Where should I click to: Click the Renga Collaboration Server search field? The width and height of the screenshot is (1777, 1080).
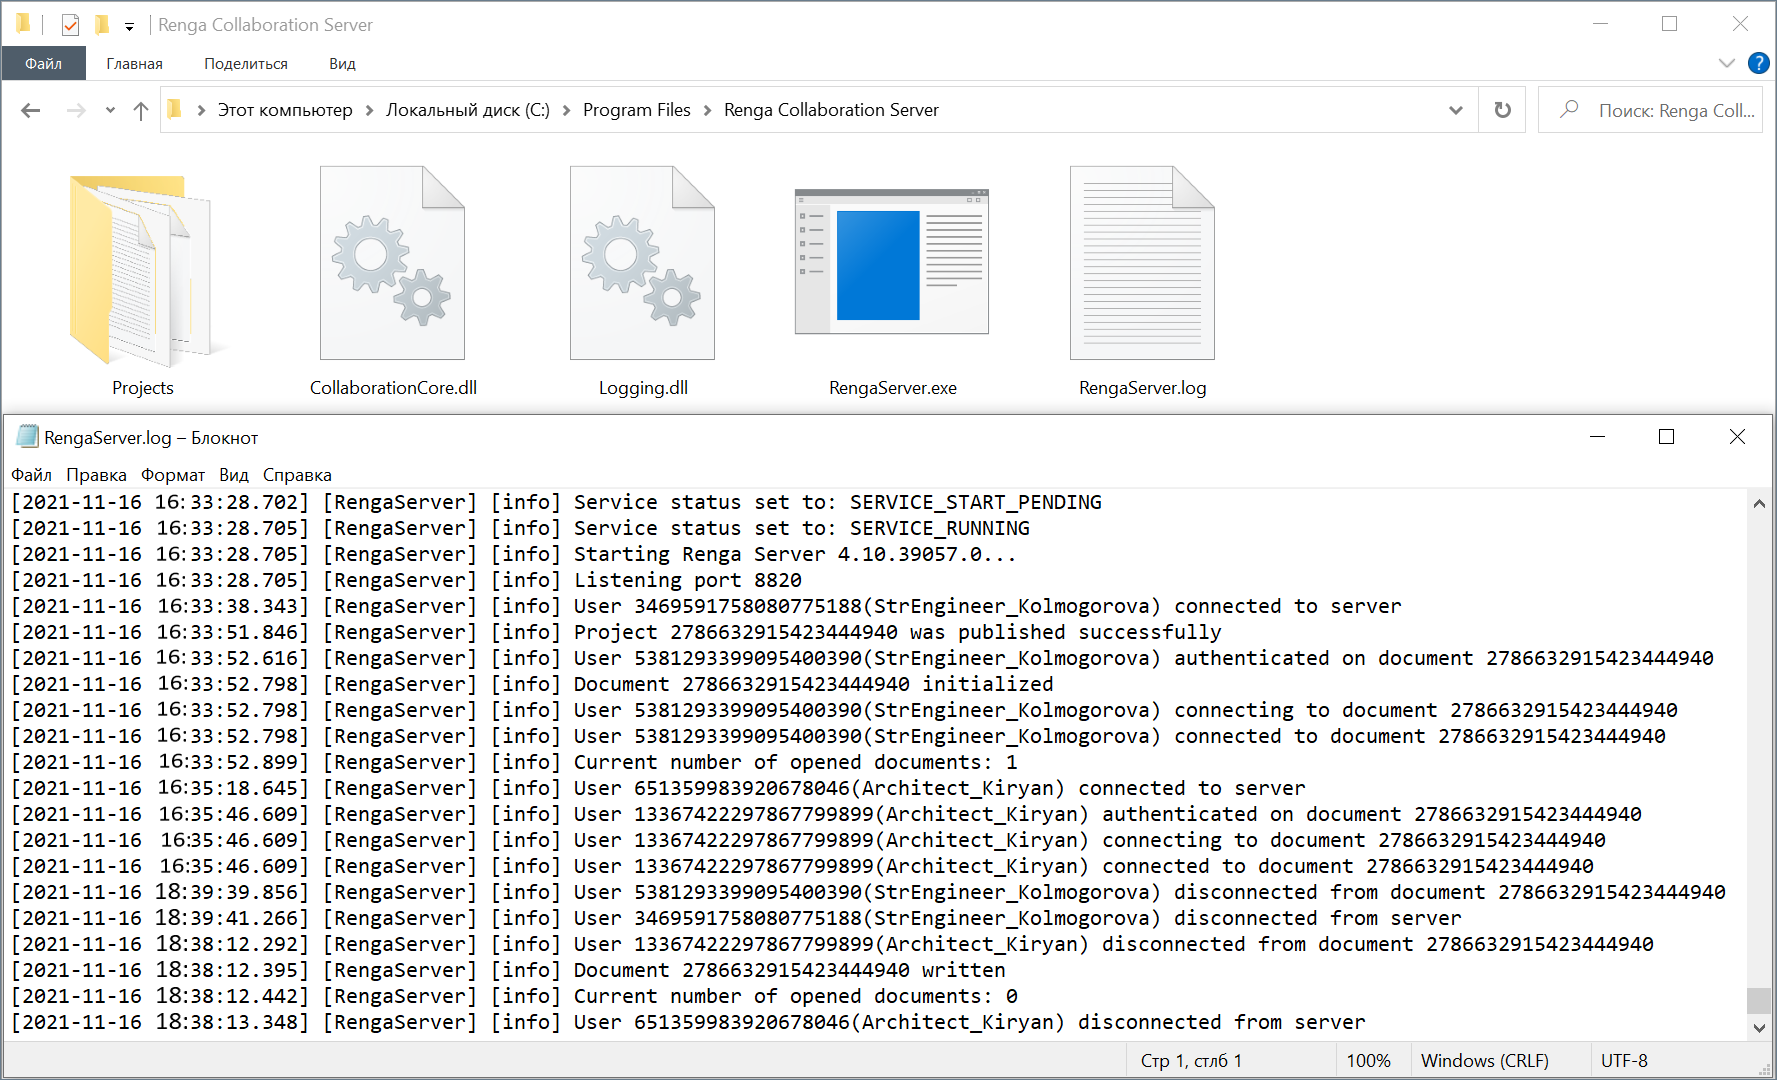tap(1650, 110)
